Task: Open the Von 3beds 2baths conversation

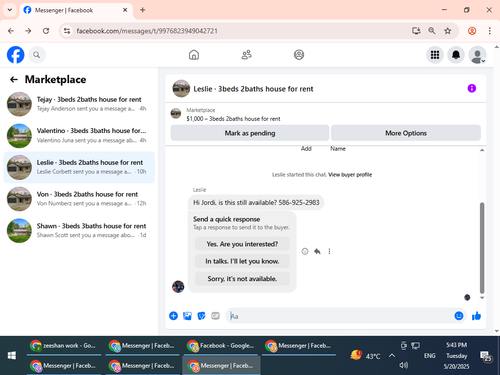Action: (79, 199)
